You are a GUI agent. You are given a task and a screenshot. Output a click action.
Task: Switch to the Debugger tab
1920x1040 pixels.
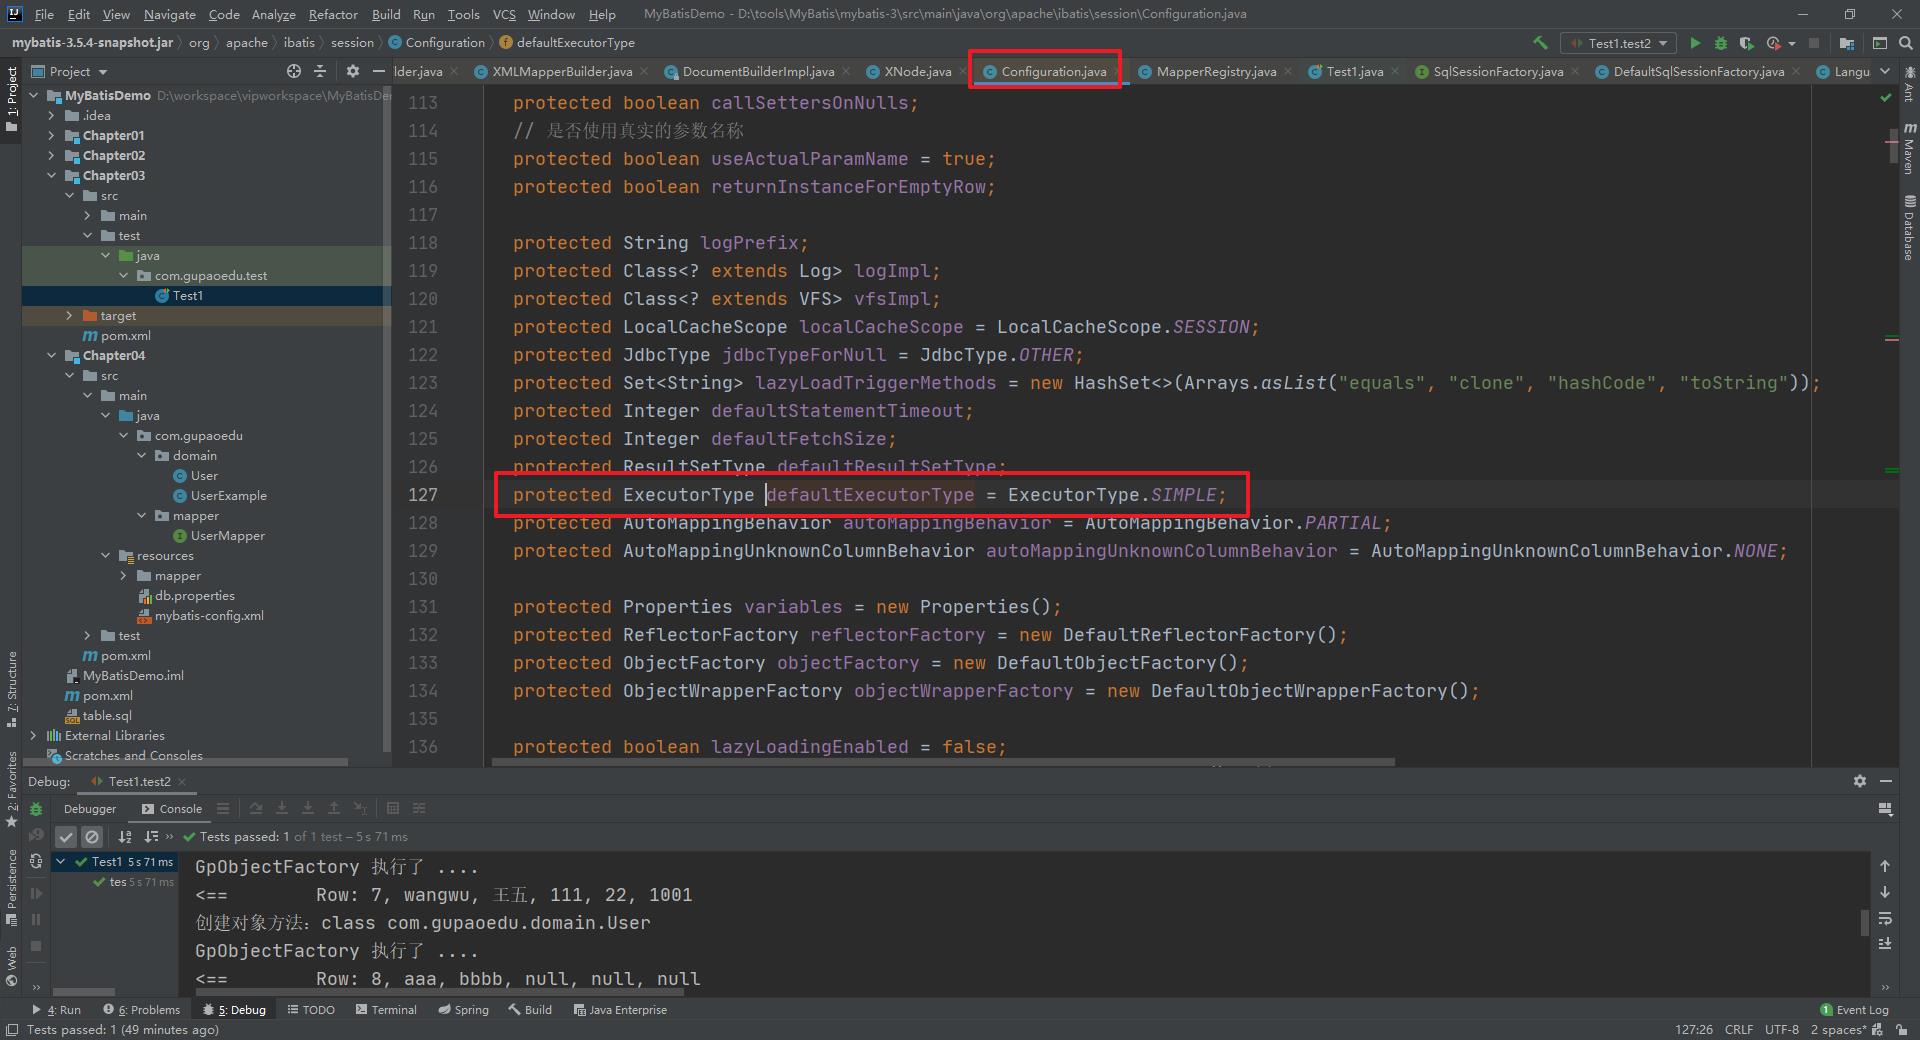tap(90, 808)
